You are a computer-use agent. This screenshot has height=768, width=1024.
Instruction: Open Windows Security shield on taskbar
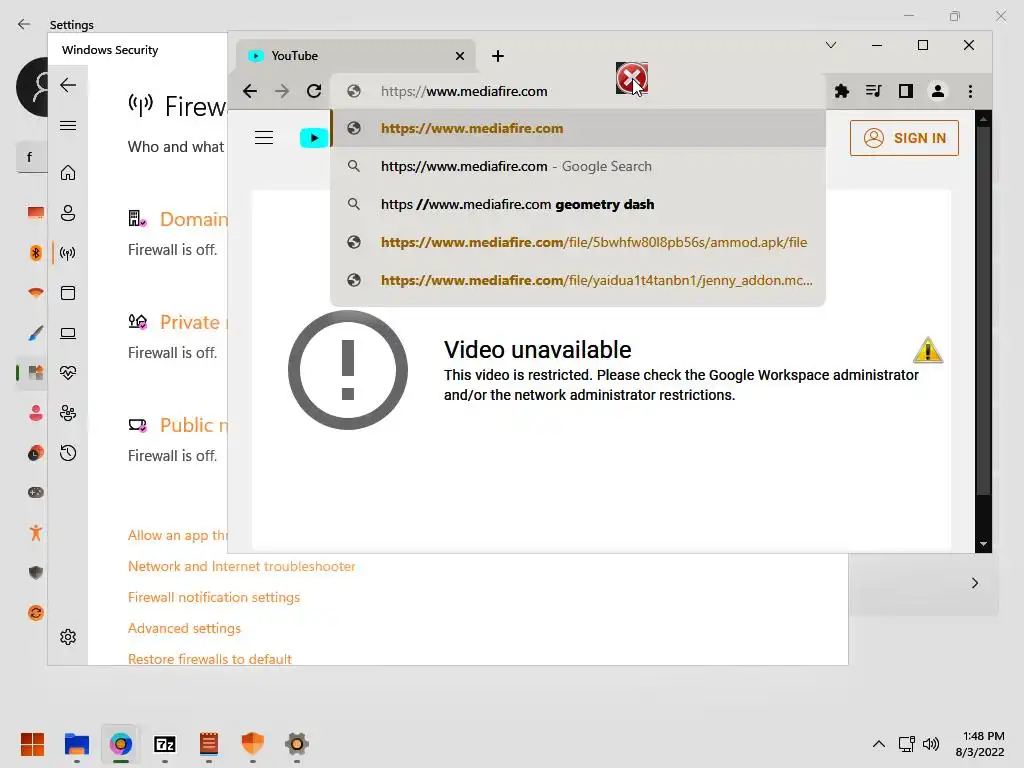[253, 744]
